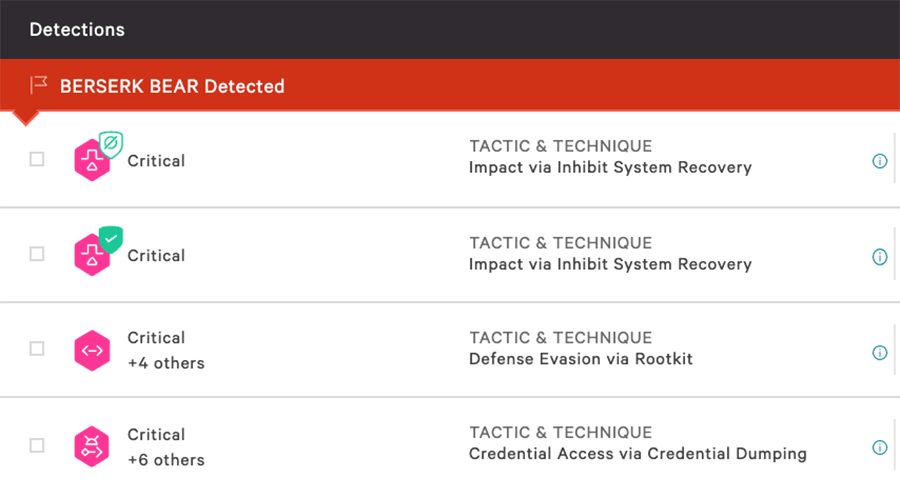
Task: Open info icon for Credential Dumping detection
Action: point(880,447)
